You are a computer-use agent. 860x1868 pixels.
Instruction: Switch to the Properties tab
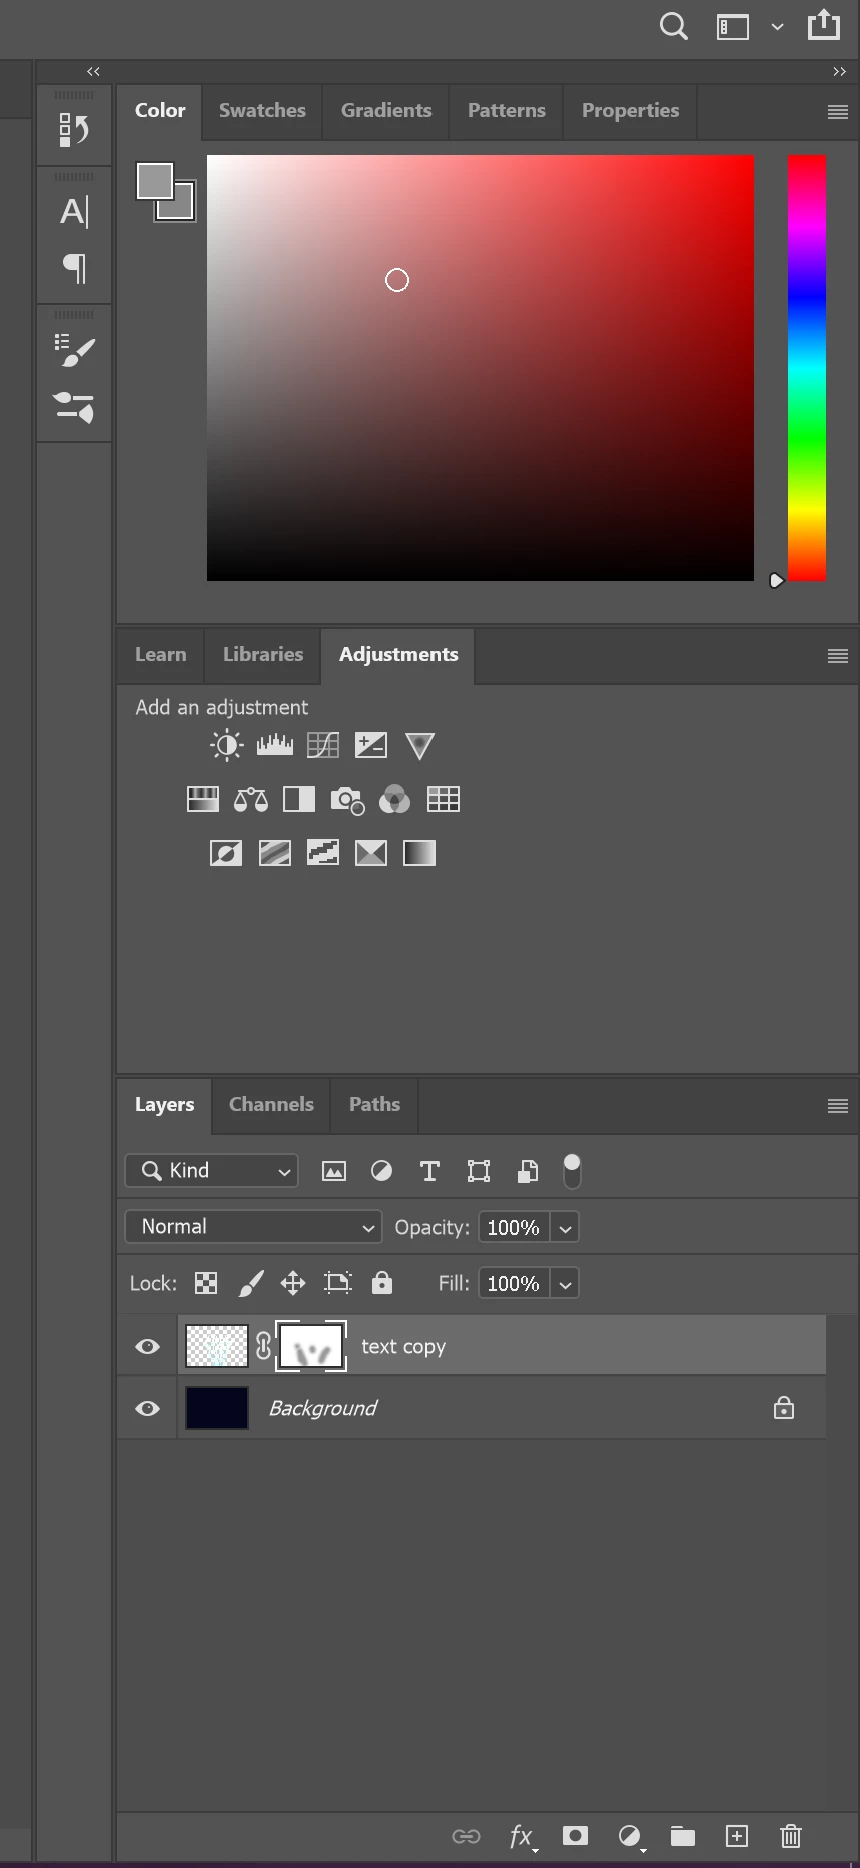tap(630, 111)
